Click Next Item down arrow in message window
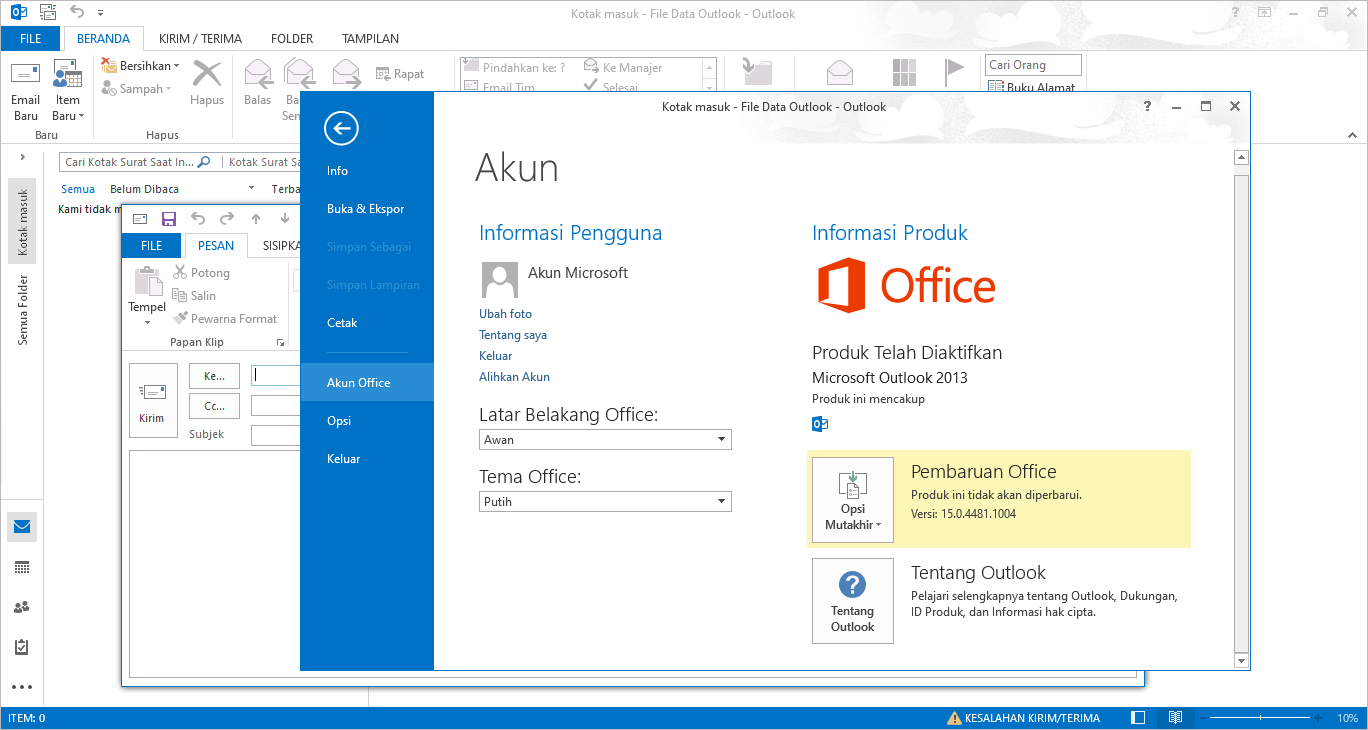The height and width of the screenshot is (730, 1368). [x=285, y=219]
